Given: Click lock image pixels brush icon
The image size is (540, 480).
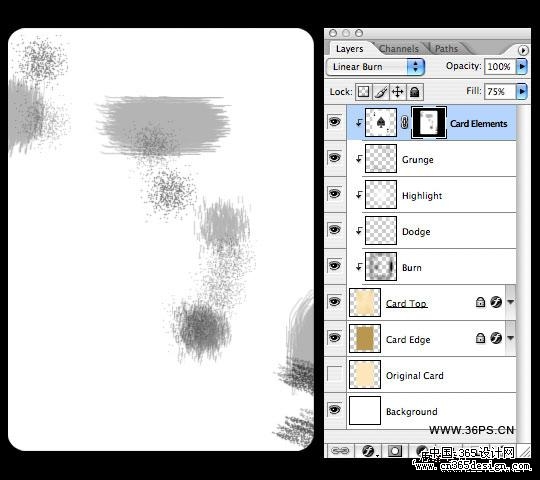Looking at the screenshot, I should pos(381,92).
